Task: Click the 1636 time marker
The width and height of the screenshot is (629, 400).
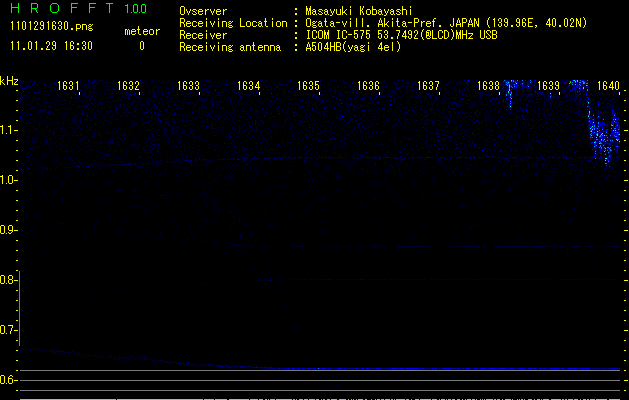Action: click(368, 86)
